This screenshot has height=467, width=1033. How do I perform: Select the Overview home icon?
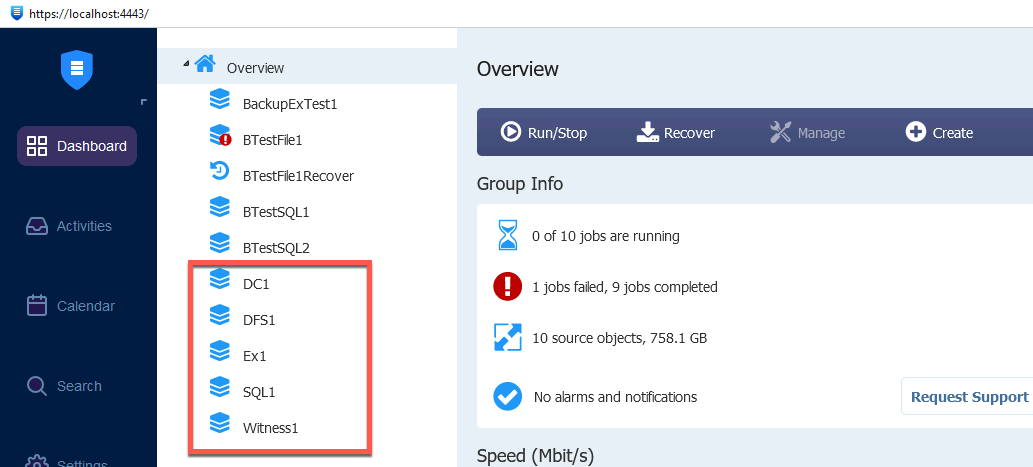click(205, 63)
